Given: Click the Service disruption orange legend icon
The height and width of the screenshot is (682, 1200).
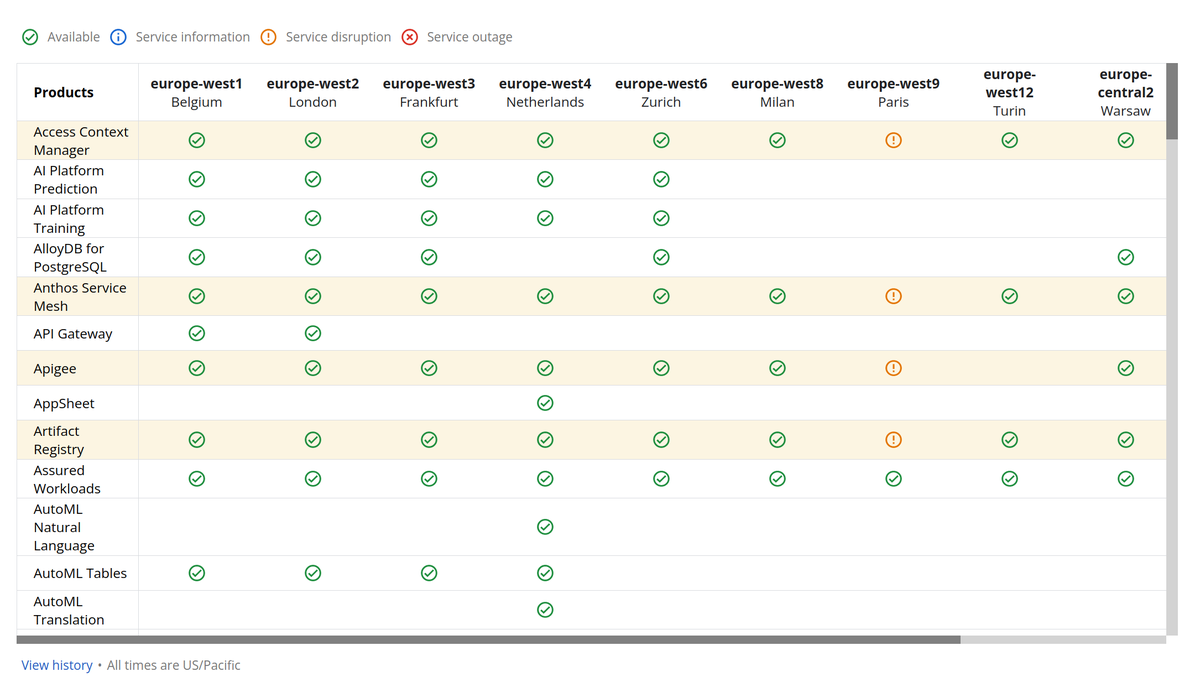Looking at the screenshot, I should pos(268,37).
